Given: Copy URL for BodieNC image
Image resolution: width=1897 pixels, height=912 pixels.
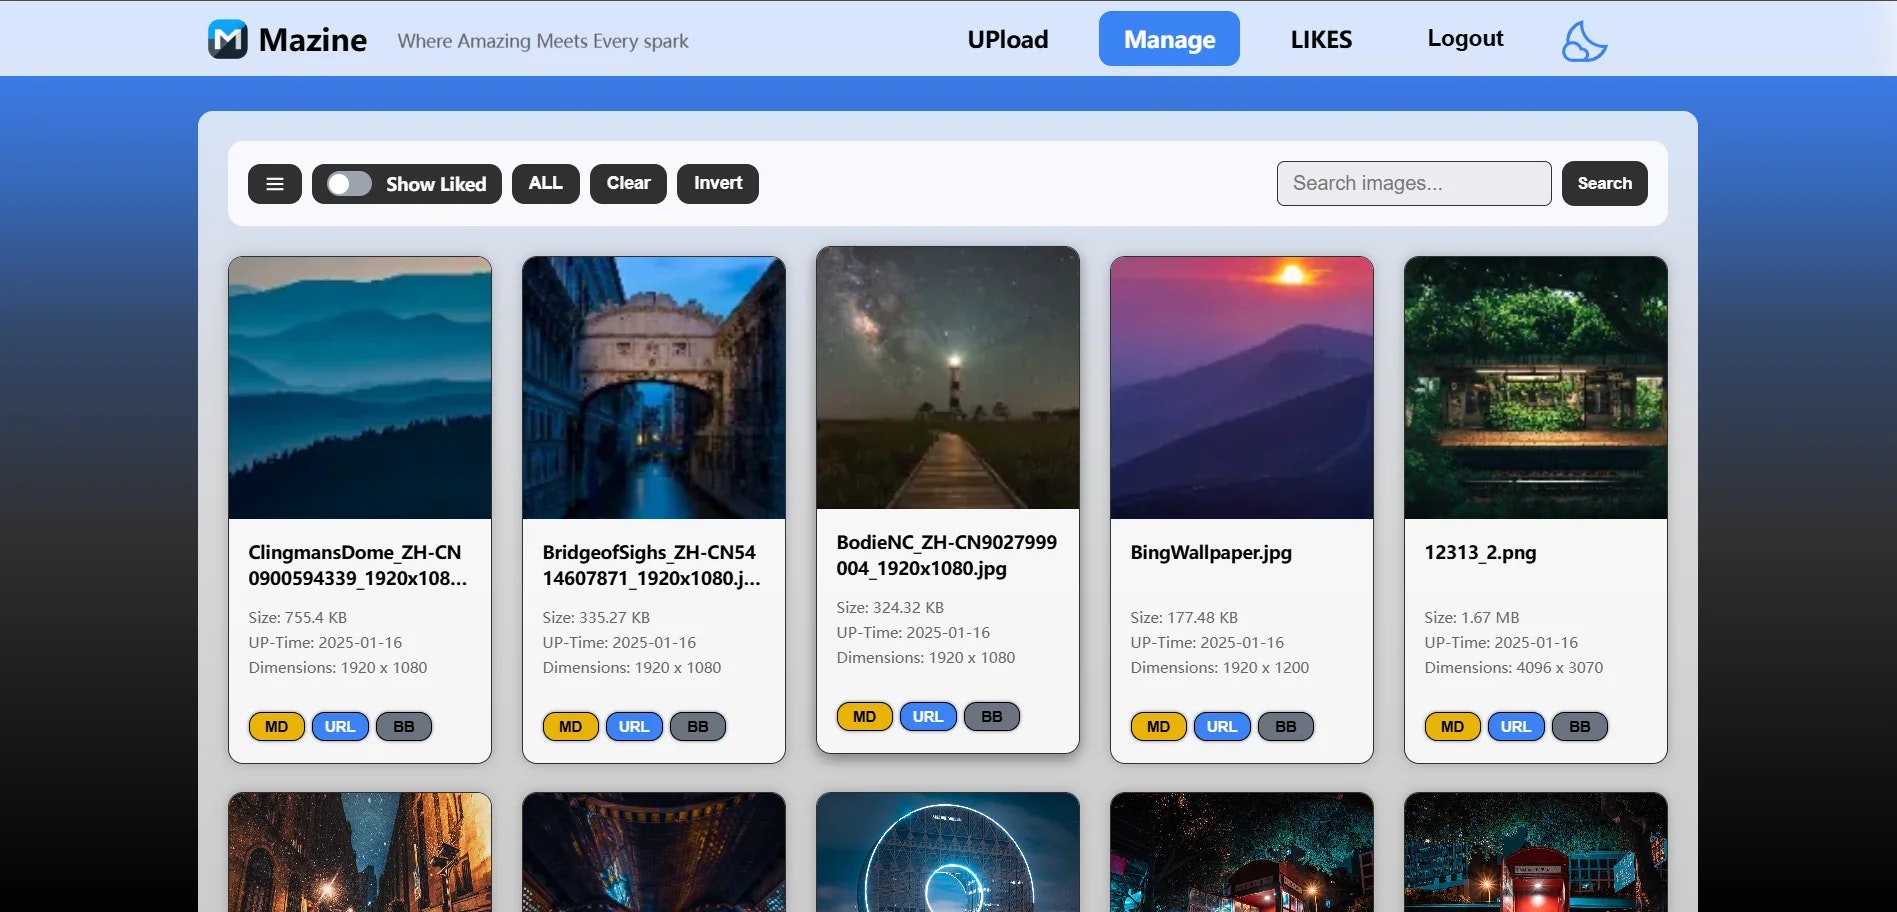Looking at the screenshot, I should pos(928,716).
